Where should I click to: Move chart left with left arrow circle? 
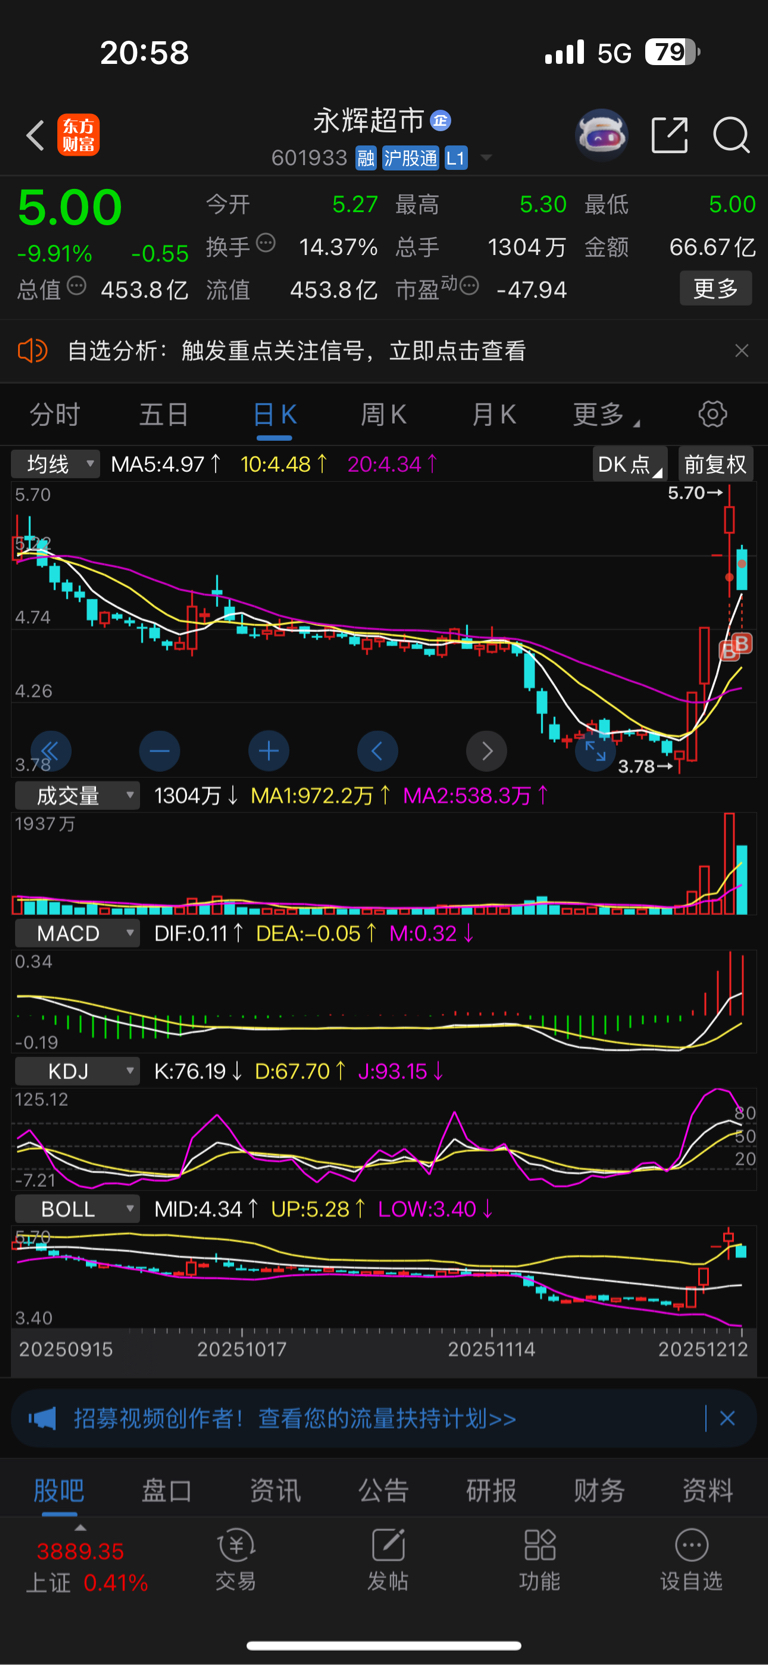click(377, 750)
